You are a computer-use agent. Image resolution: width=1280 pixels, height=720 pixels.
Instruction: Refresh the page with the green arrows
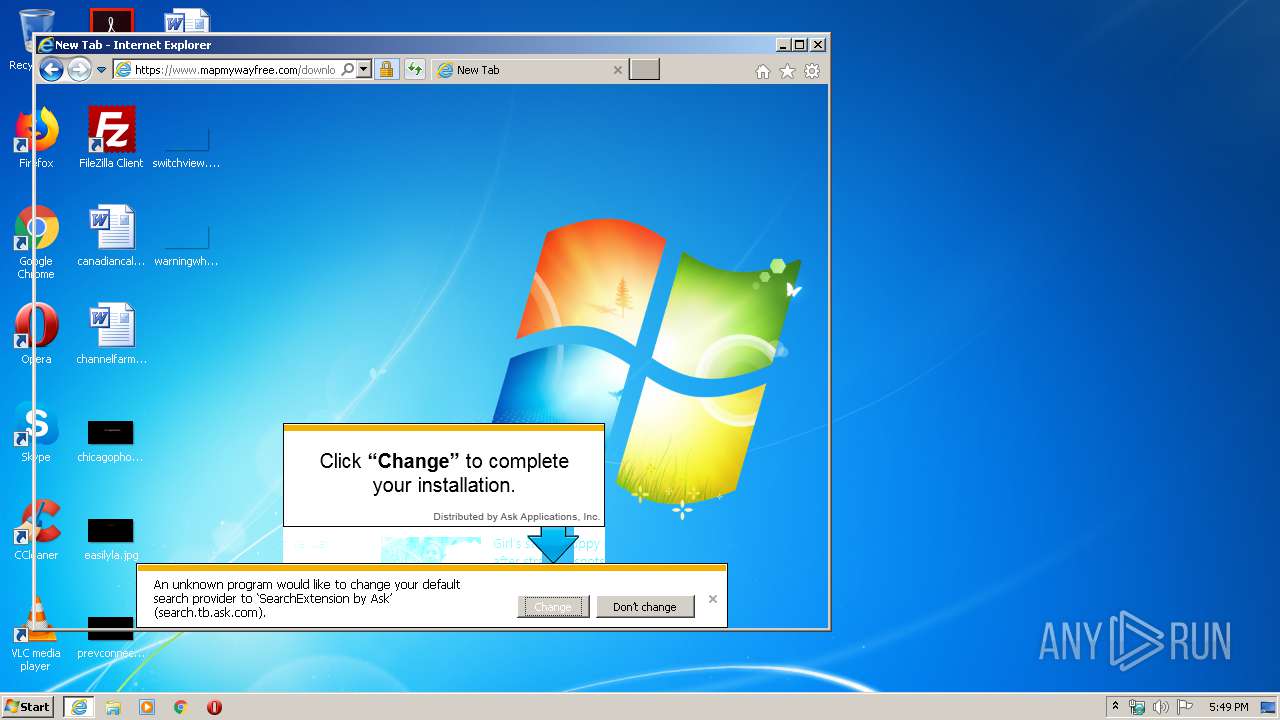pos(415,70)
